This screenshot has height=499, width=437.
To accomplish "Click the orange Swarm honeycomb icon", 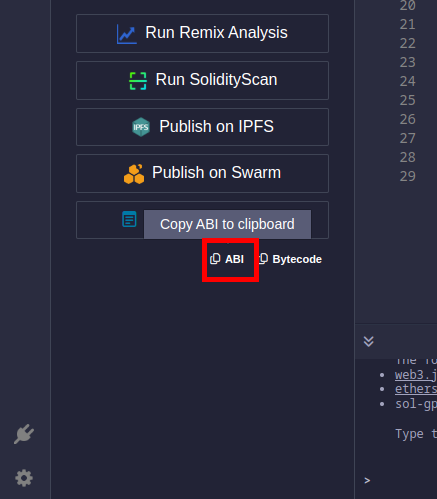I will tap(134, 174).
